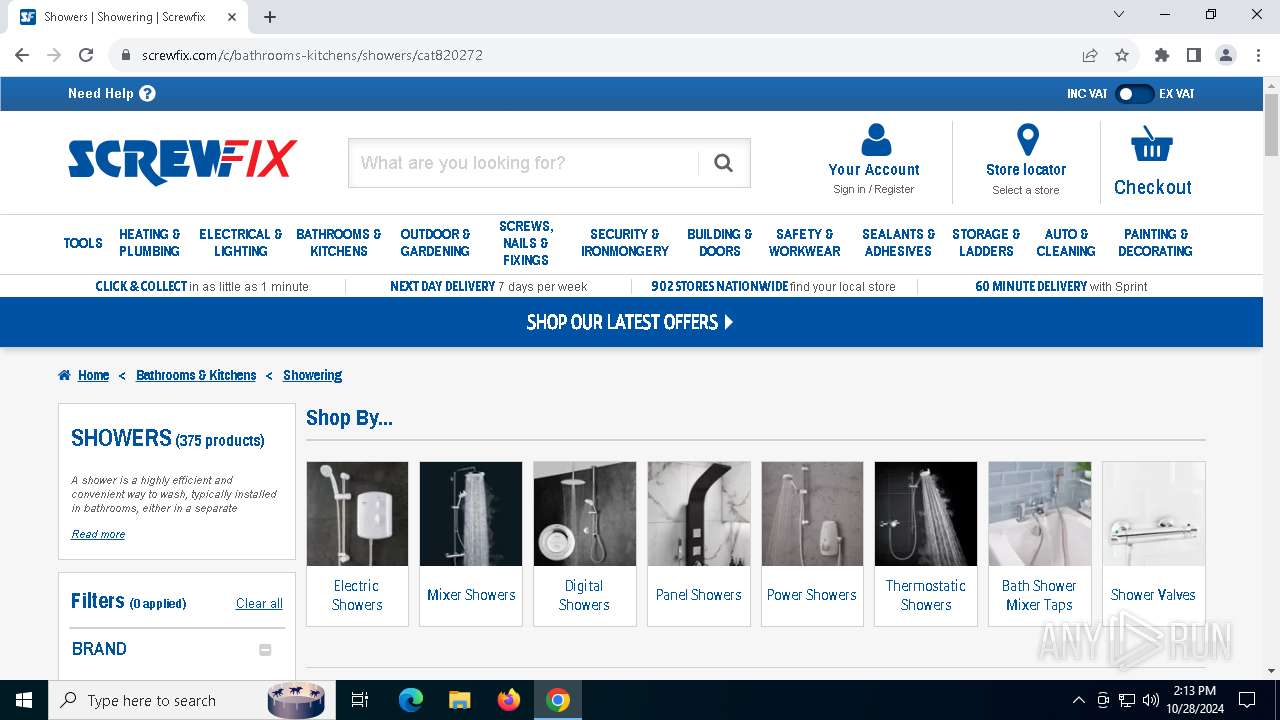The width and height of the screenshot is (1280, 720).
Task: Click the Home breadcrumb house icon
Action: coord(64,375)
